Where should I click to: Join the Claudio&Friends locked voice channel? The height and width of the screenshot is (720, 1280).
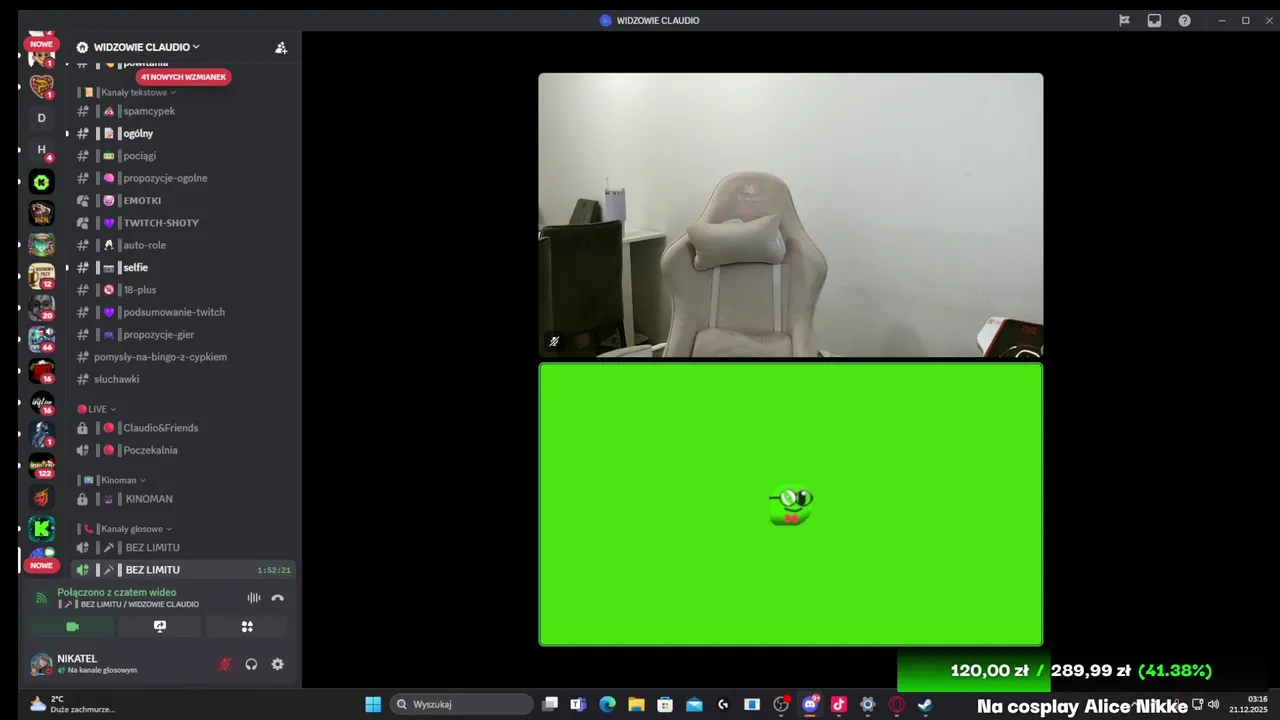184,428
